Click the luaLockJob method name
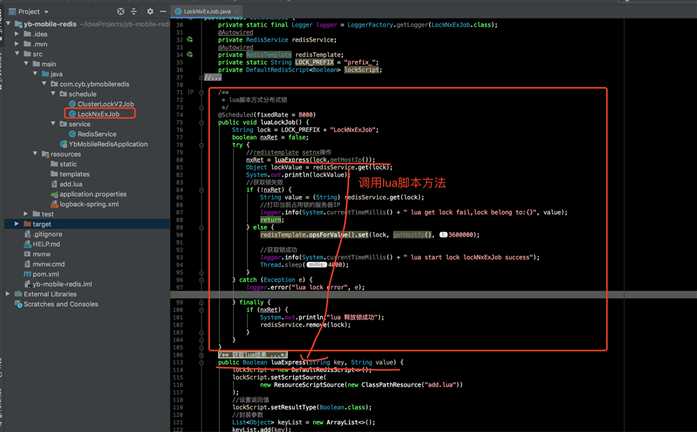 [x=278, y=122]
